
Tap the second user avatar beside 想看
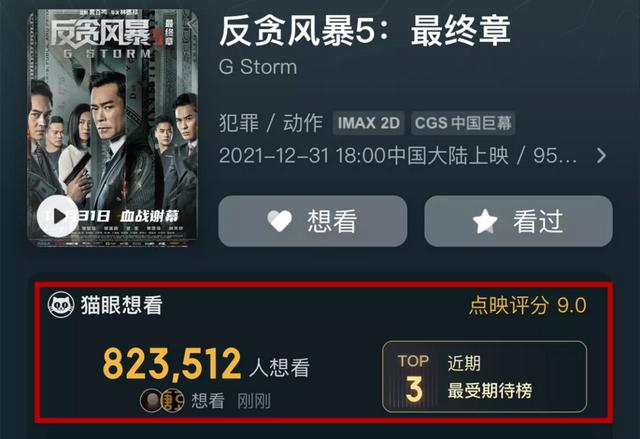click(173, 401)
